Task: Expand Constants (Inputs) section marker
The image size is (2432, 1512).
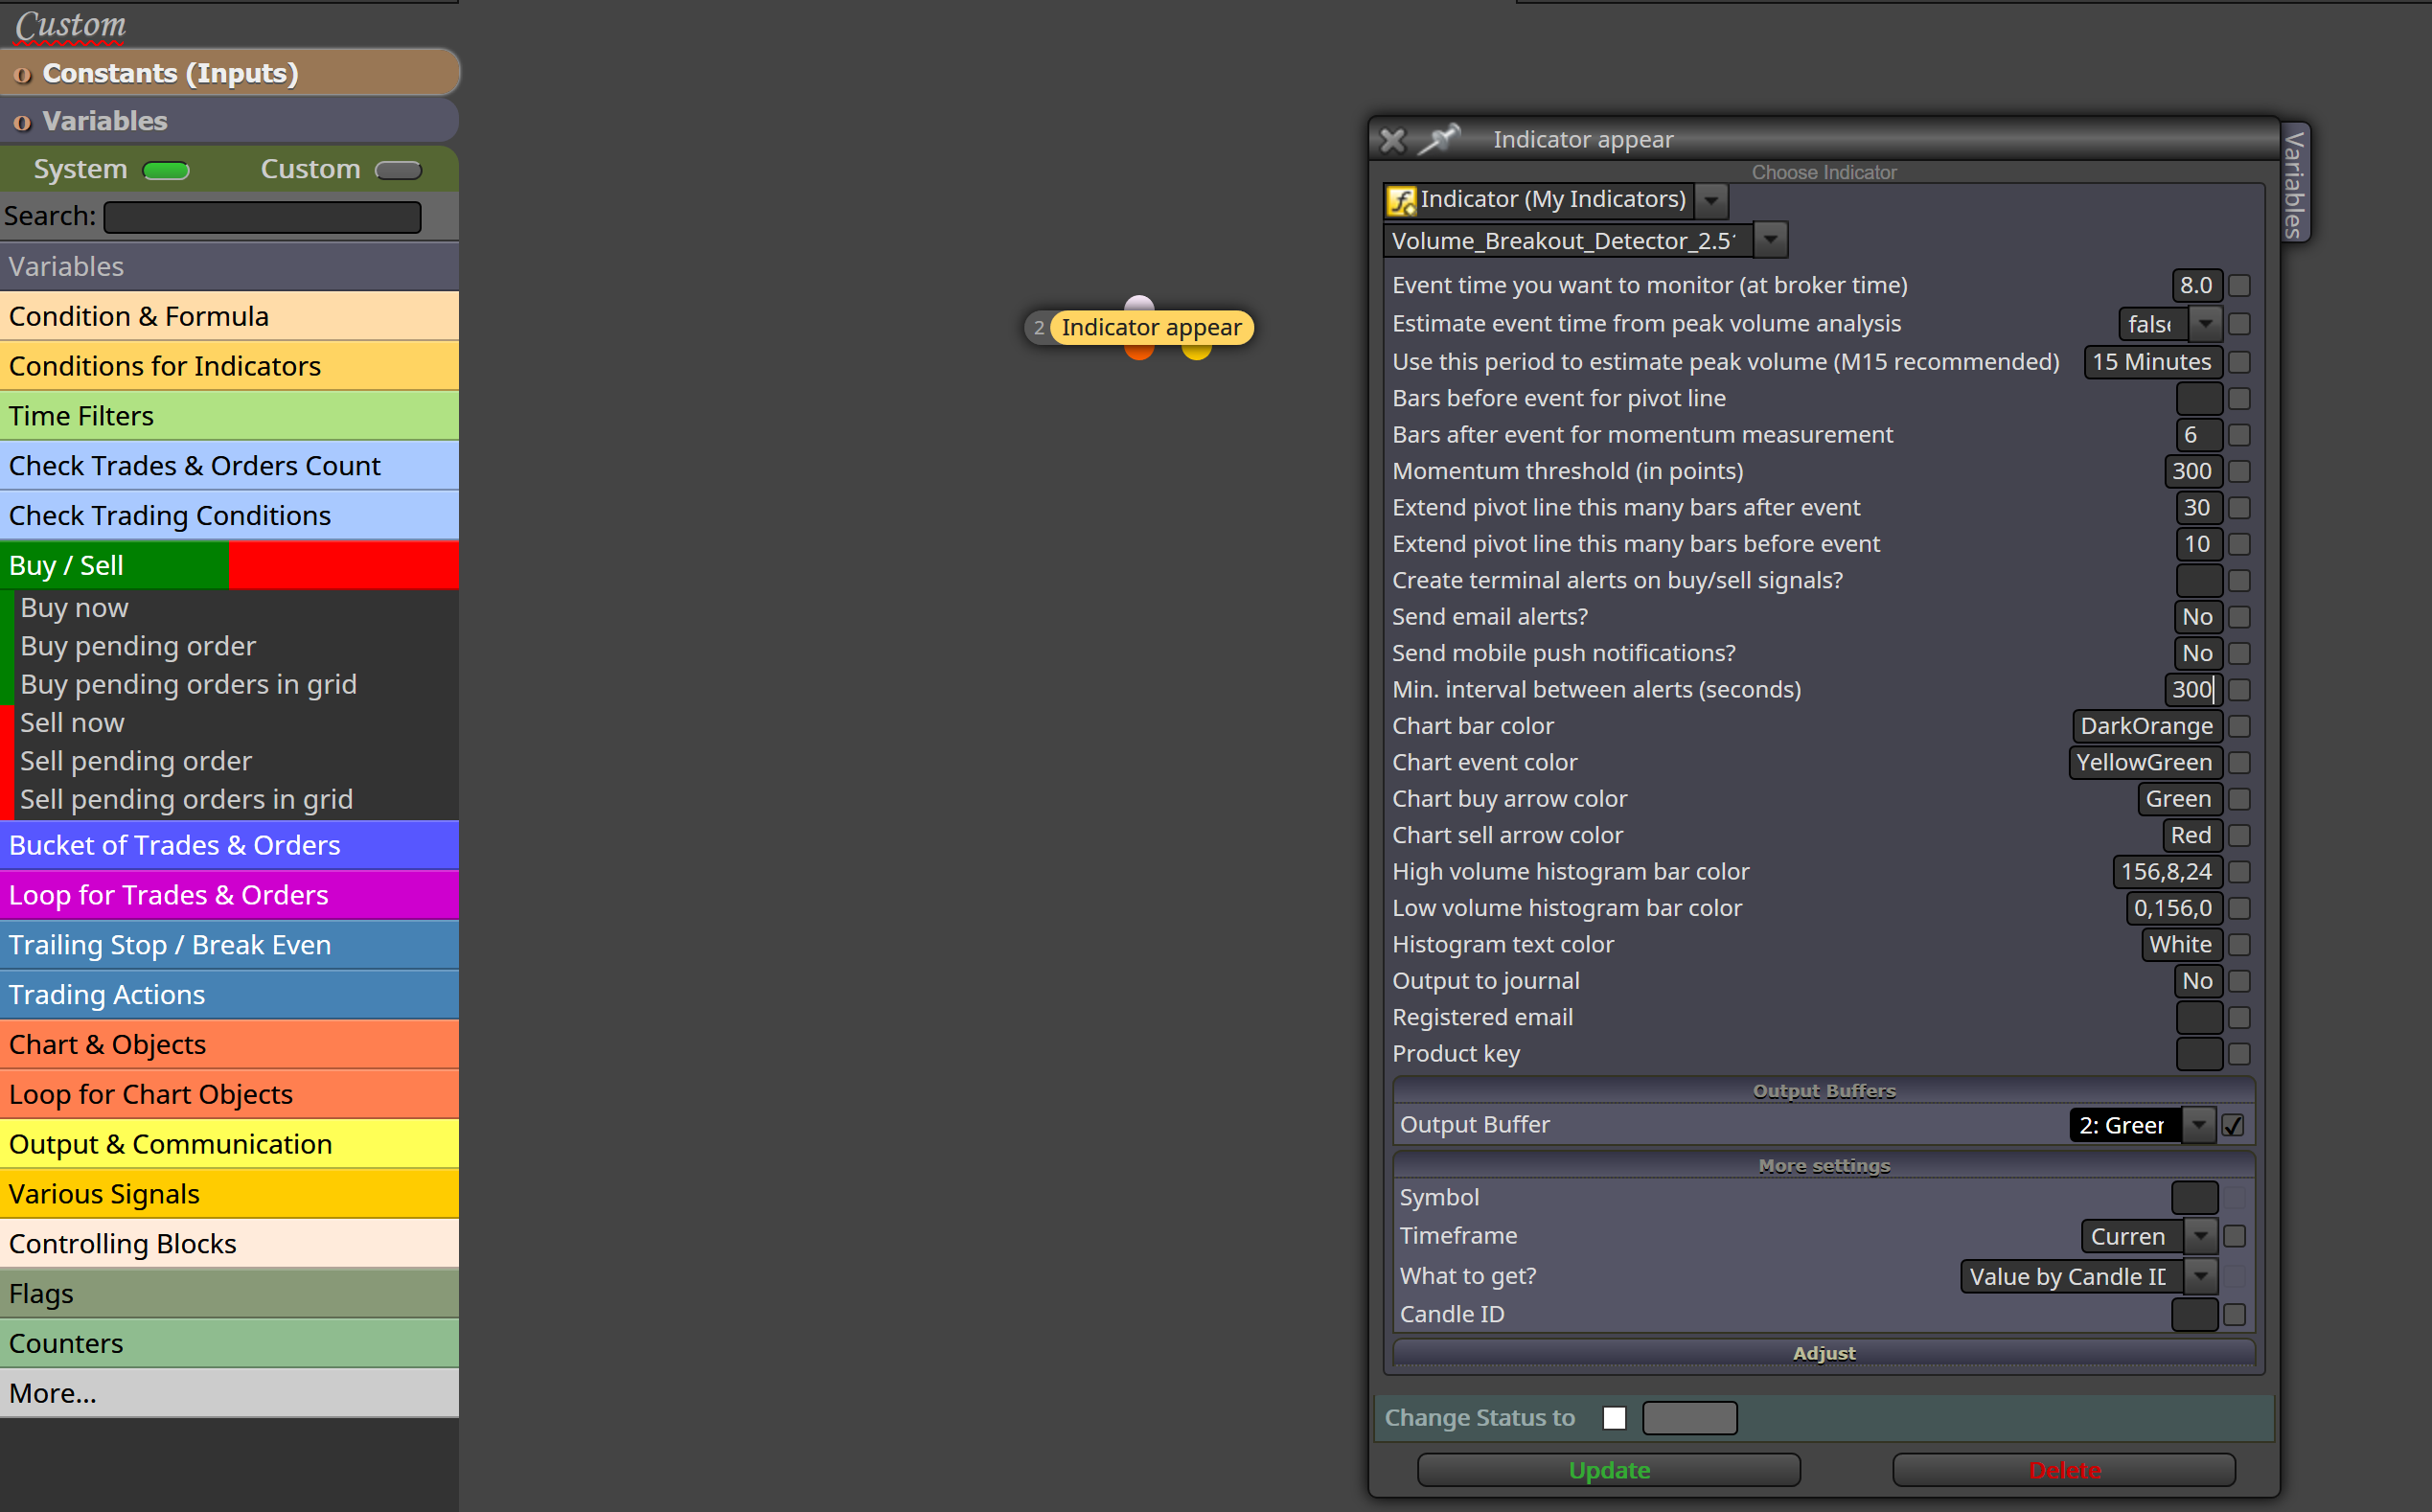Action: coord(22,75)
